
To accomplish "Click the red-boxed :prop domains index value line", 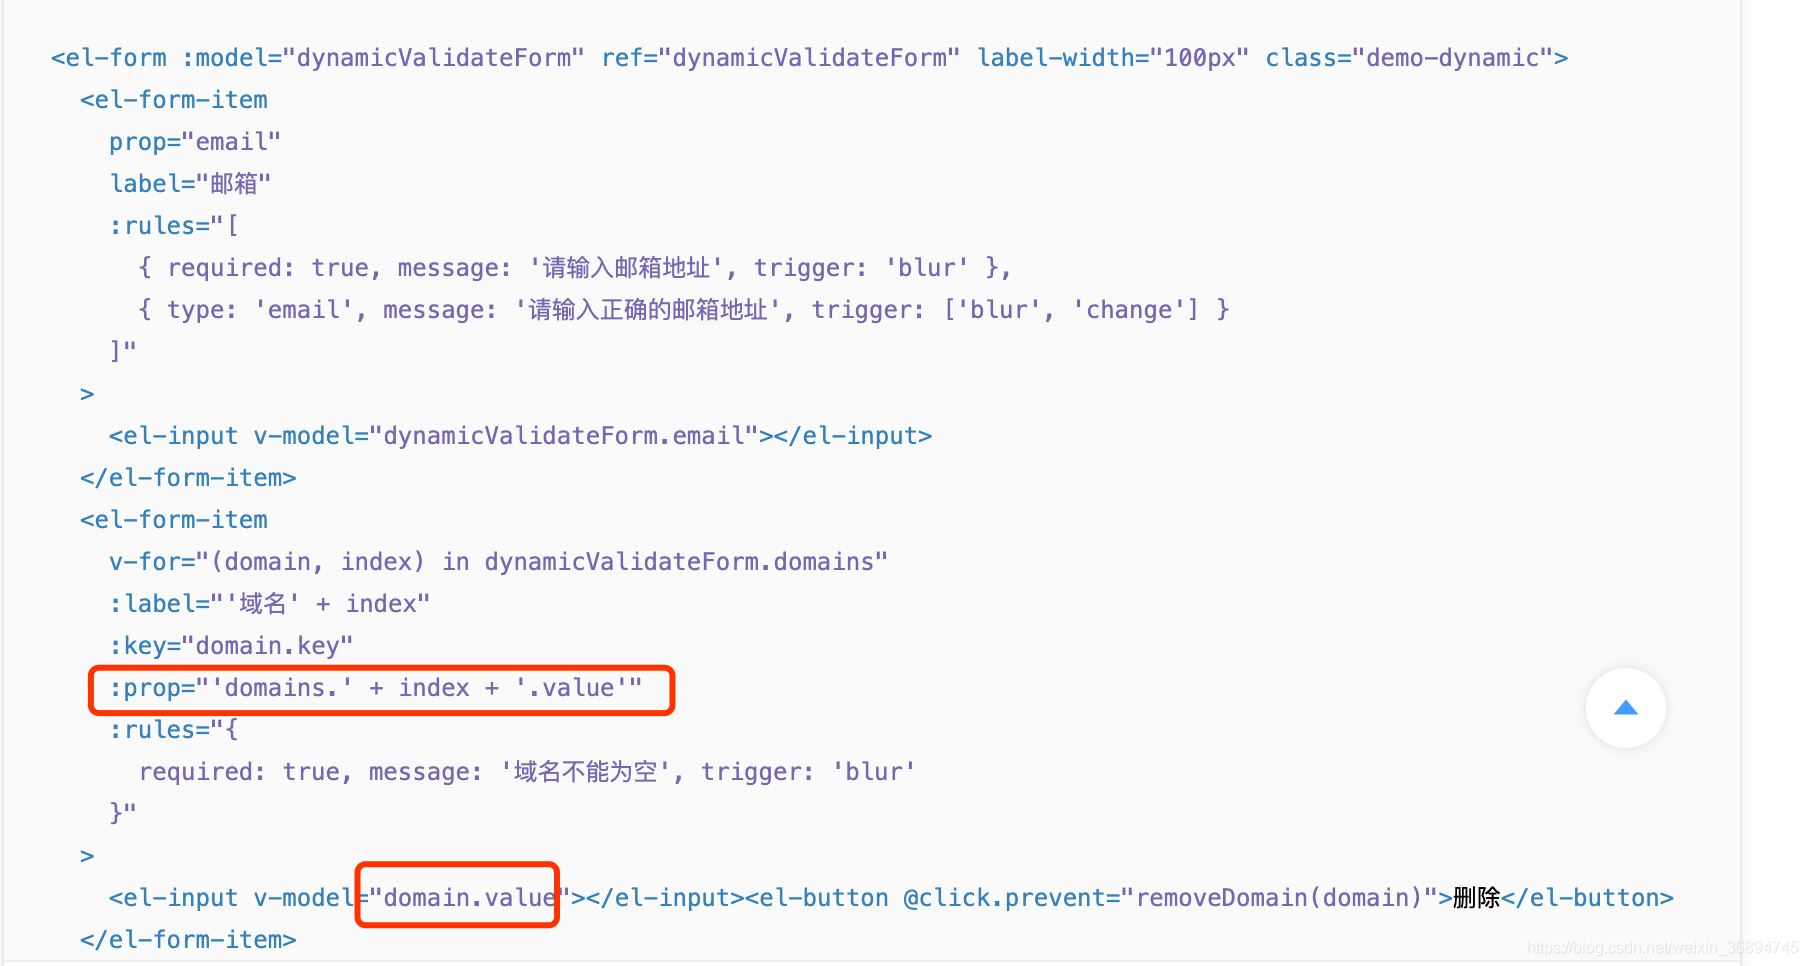I will [x=376, y=688].
